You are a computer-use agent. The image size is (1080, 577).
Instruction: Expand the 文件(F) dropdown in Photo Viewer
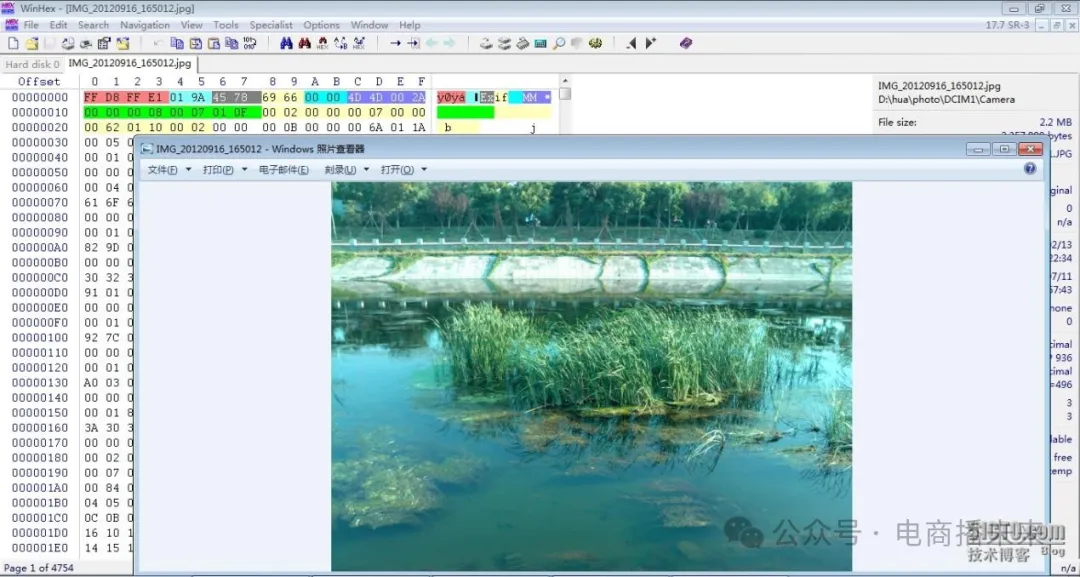168,170
